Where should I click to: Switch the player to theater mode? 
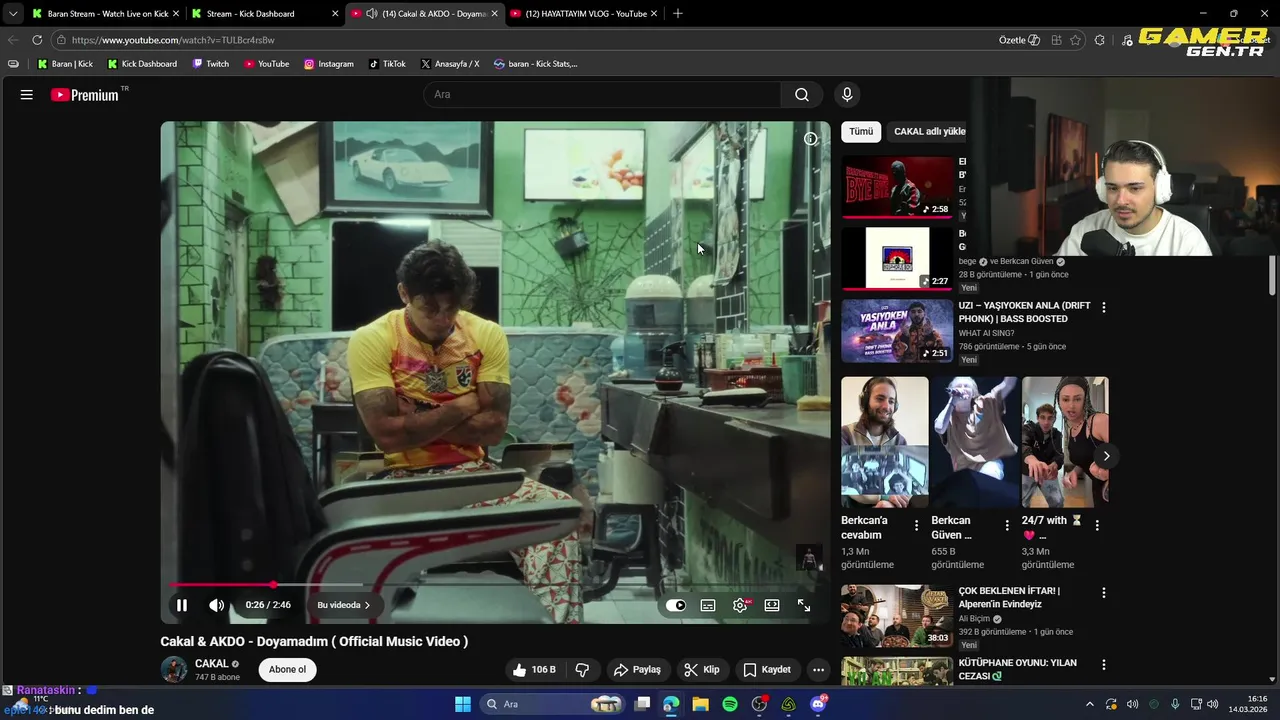pos(772,605)
